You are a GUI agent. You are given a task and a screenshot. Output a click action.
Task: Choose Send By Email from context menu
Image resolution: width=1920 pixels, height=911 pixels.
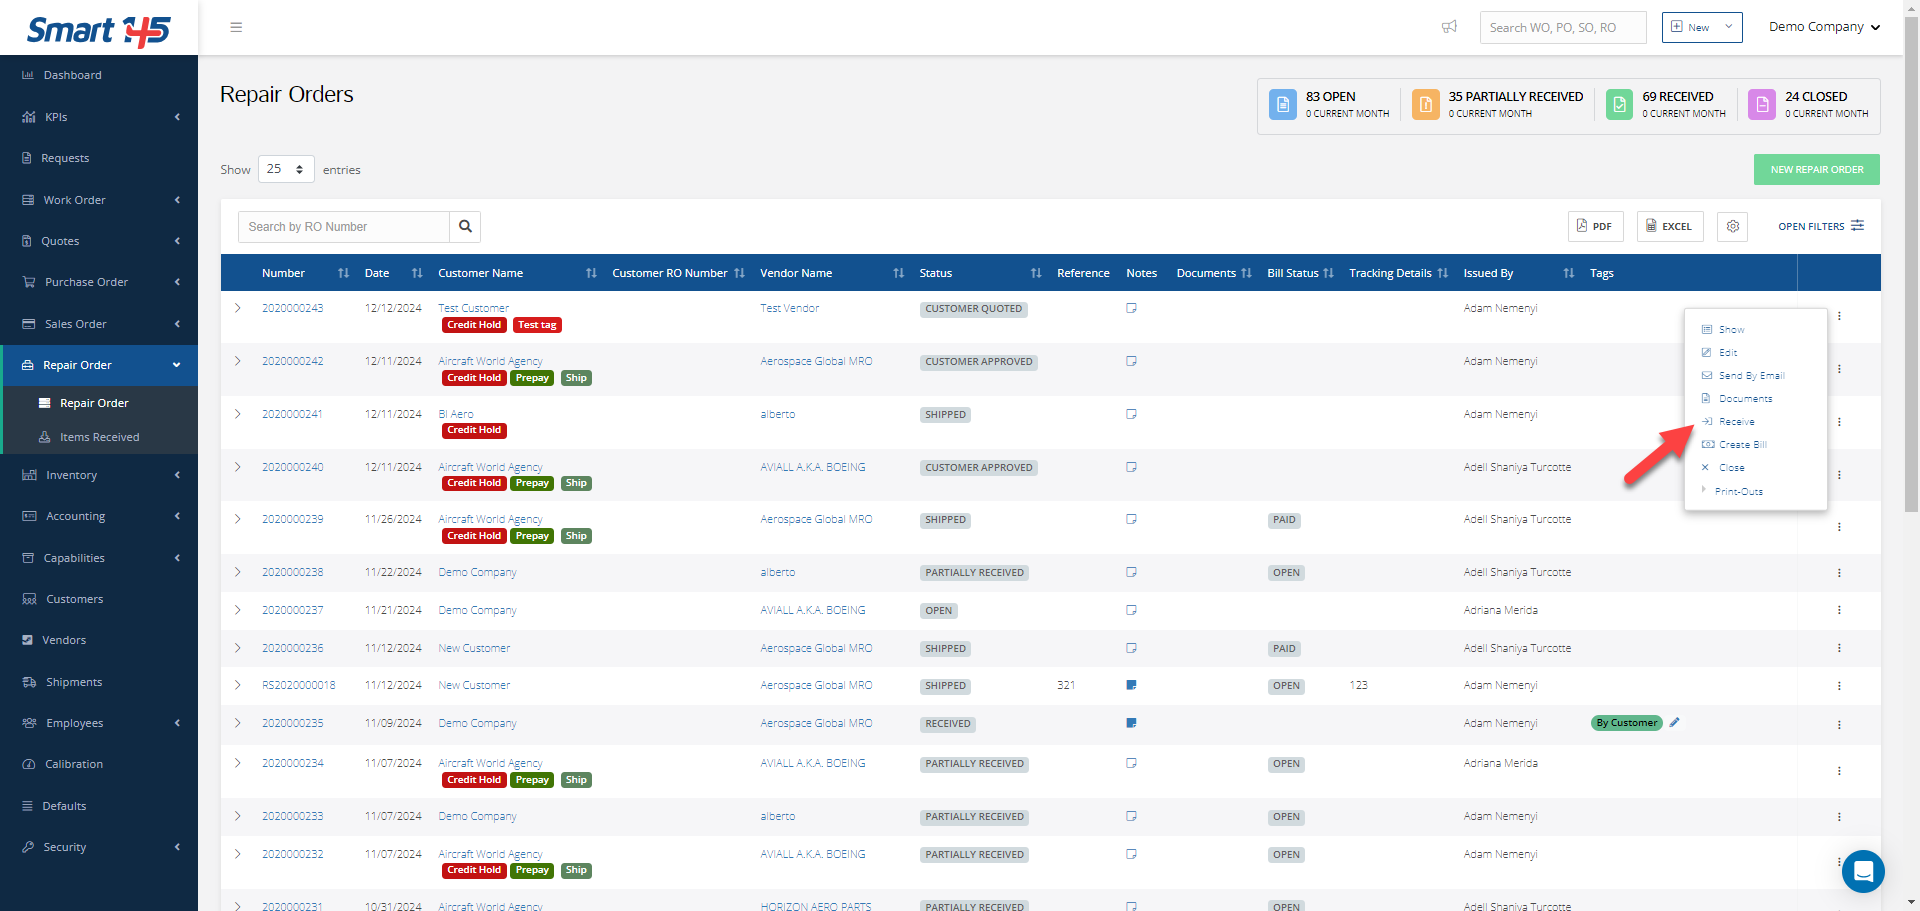pos(1751,376)
